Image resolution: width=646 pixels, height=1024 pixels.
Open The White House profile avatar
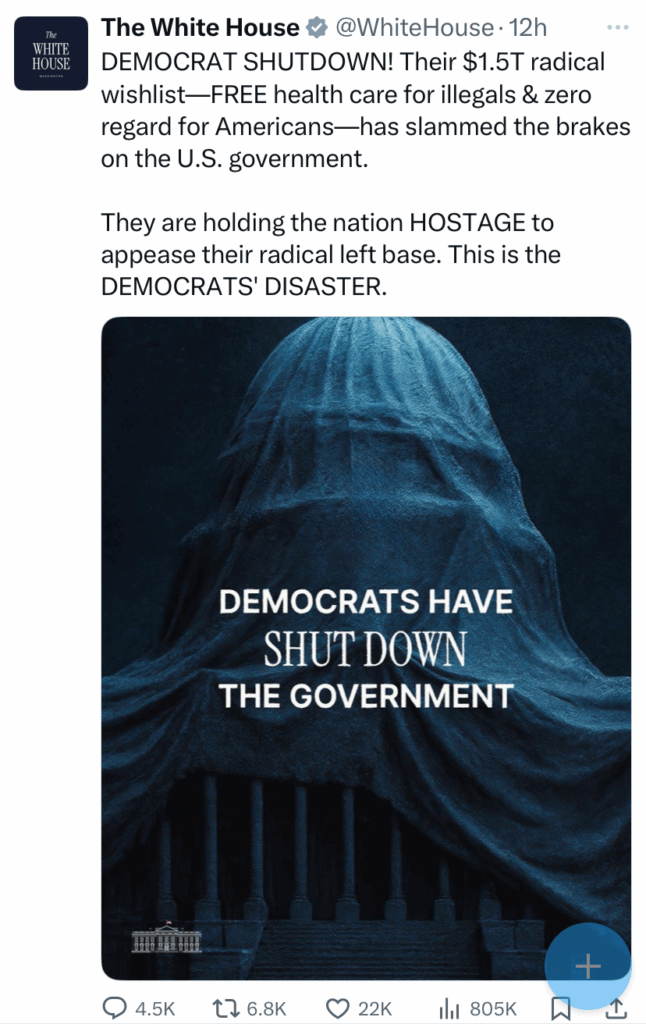[x=51, y=53]
